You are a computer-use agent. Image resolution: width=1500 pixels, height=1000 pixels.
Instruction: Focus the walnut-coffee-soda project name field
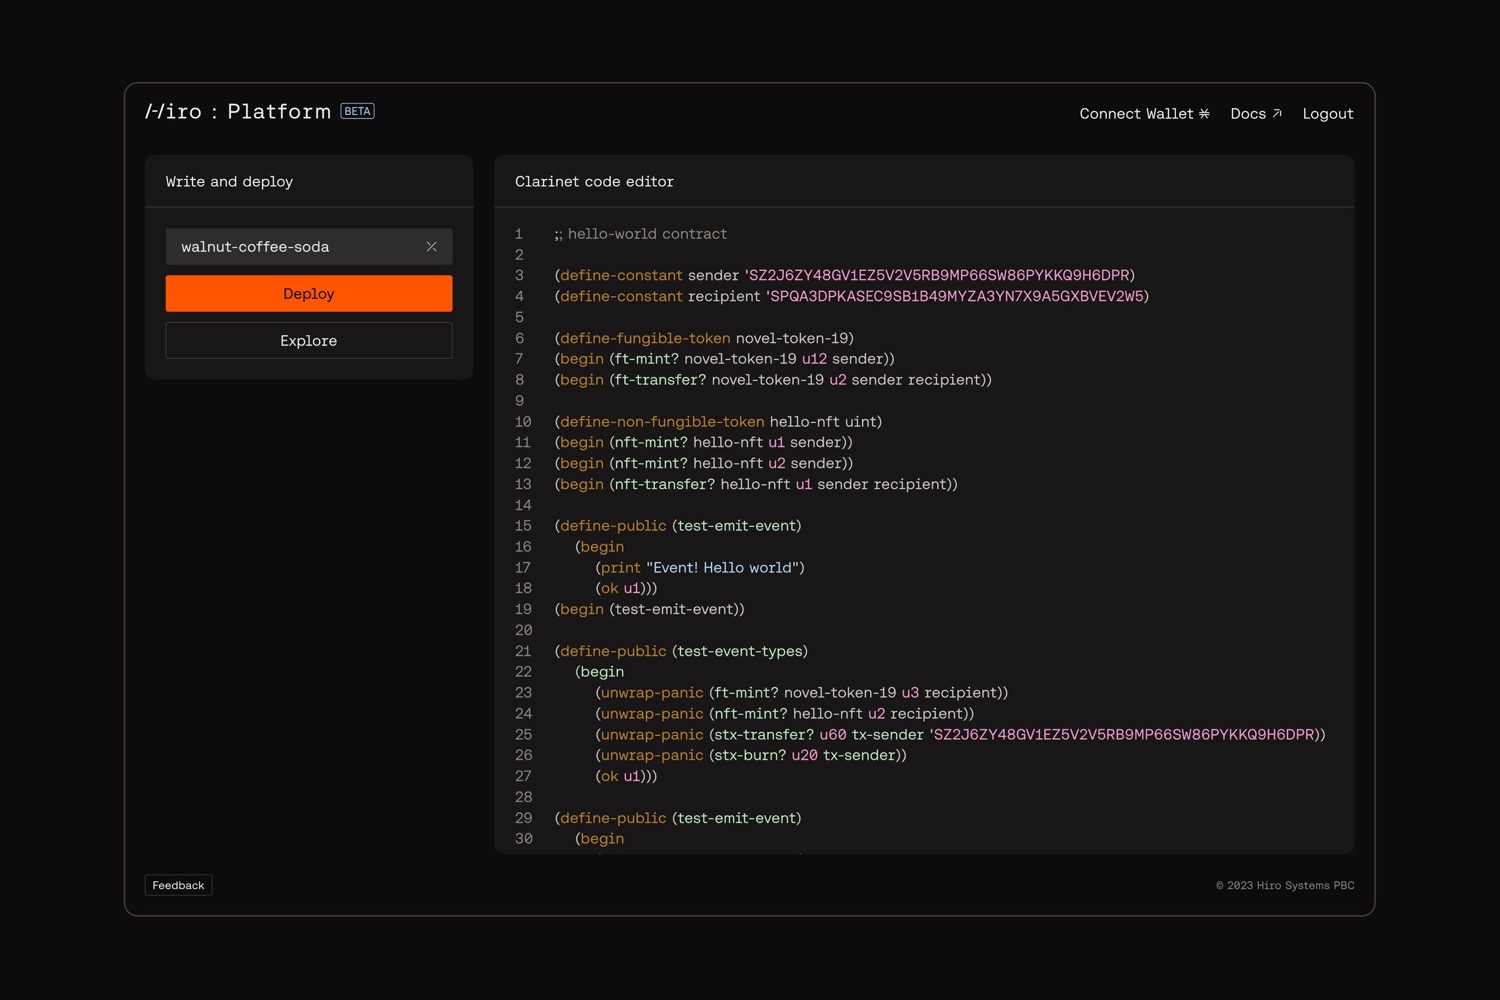(290, 247)
